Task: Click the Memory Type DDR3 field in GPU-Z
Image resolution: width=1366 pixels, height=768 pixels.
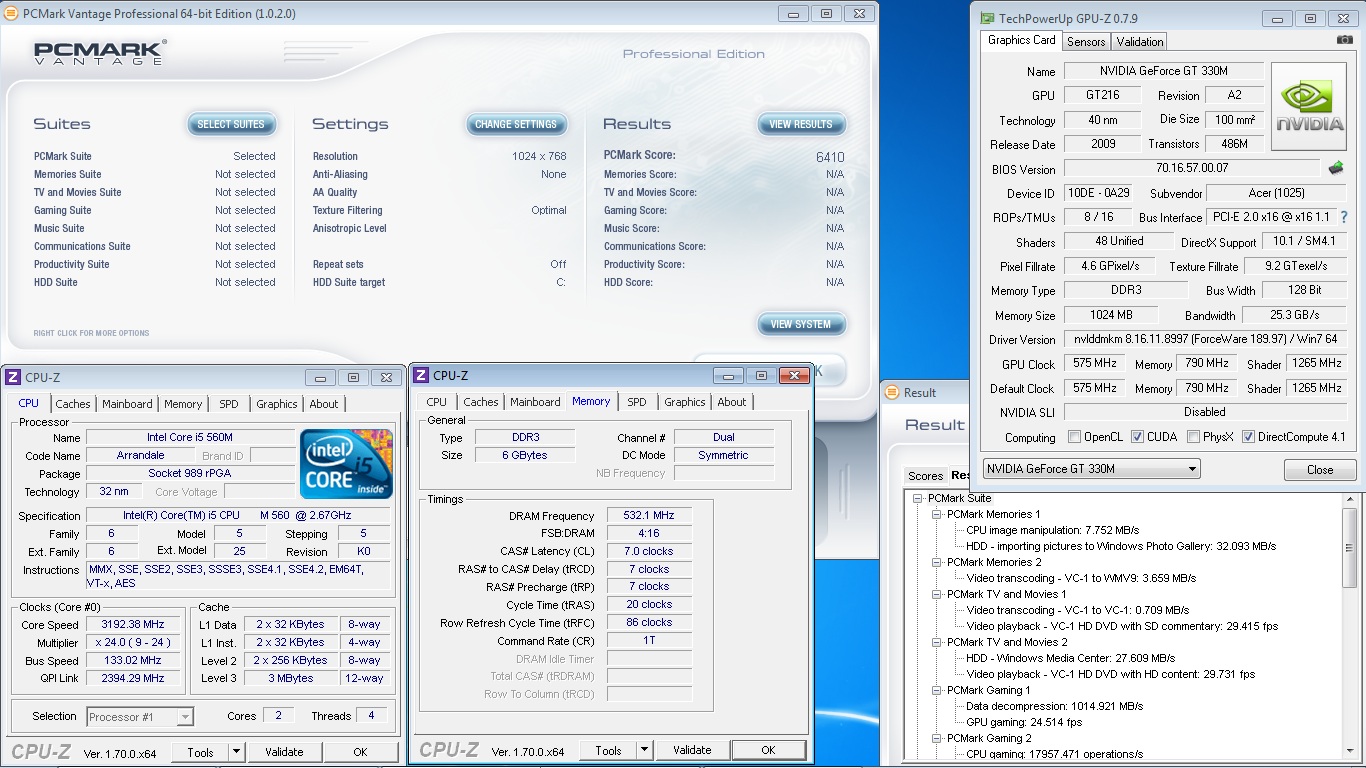Action: tap(1128, 290)
